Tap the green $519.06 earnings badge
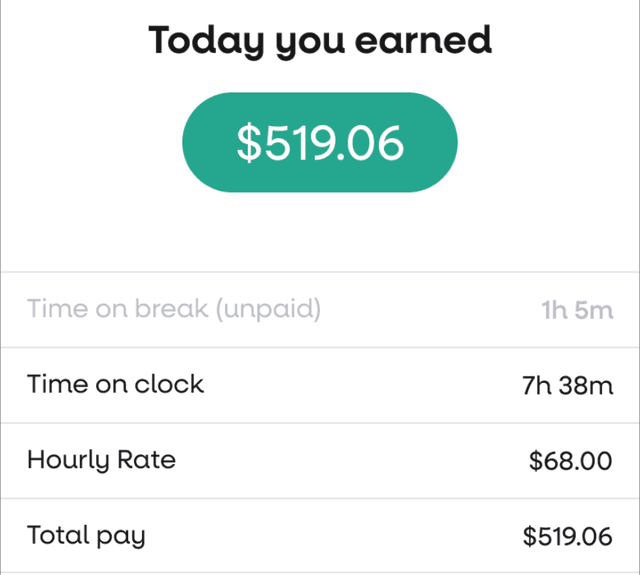 (x=319, y=143)
